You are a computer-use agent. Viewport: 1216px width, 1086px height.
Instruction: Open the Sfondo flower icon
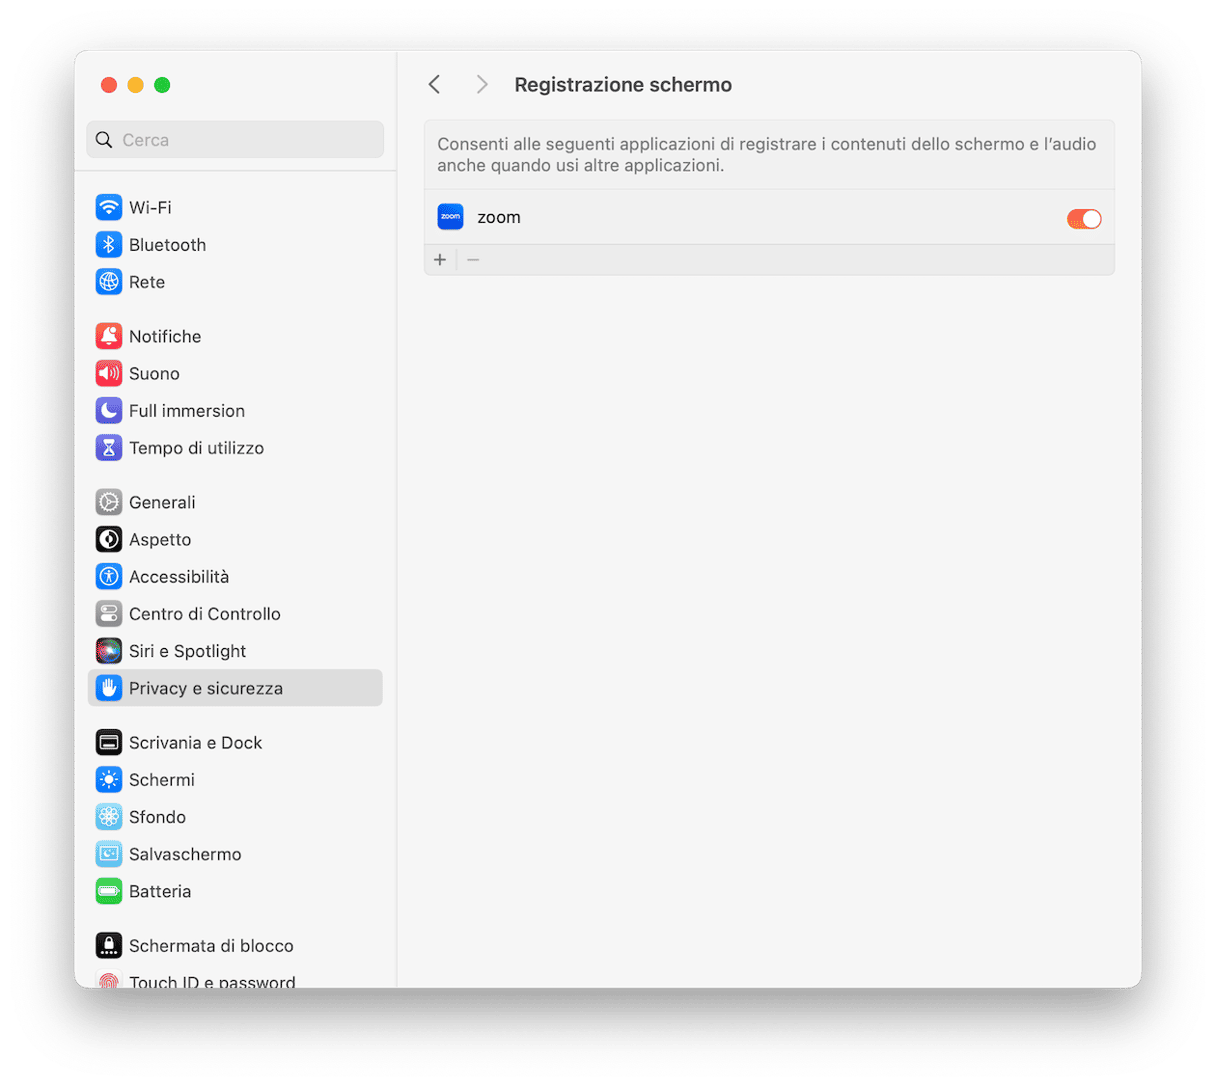[x=108, y=817]
